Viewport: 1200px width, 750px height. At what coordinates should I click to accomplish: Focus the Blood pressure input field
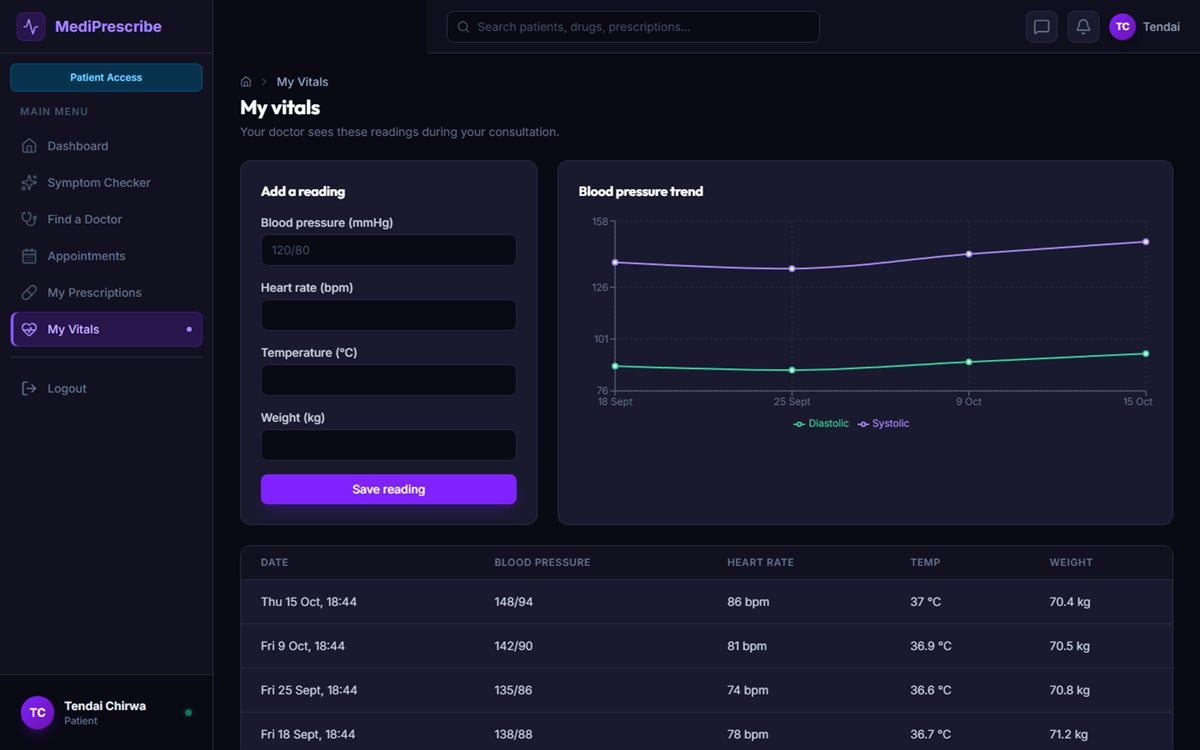(389, 250)
